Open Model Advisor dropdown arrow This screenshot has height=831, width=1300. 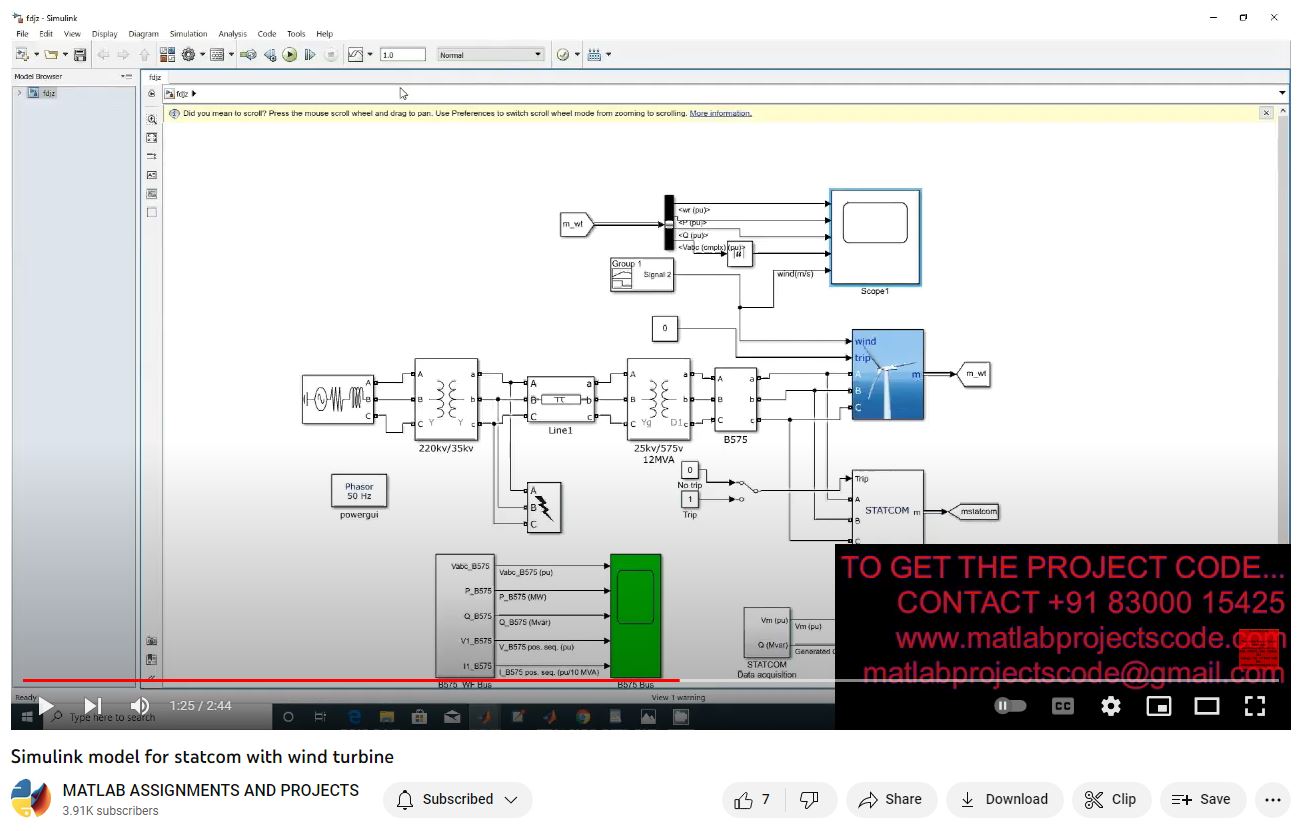(577, 55)
